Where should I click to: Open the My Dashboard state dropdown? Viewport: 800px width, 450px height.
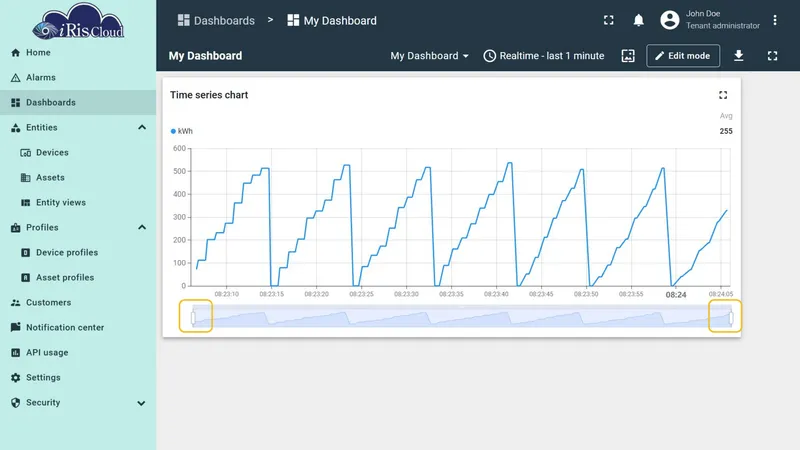tap(429, 56)
